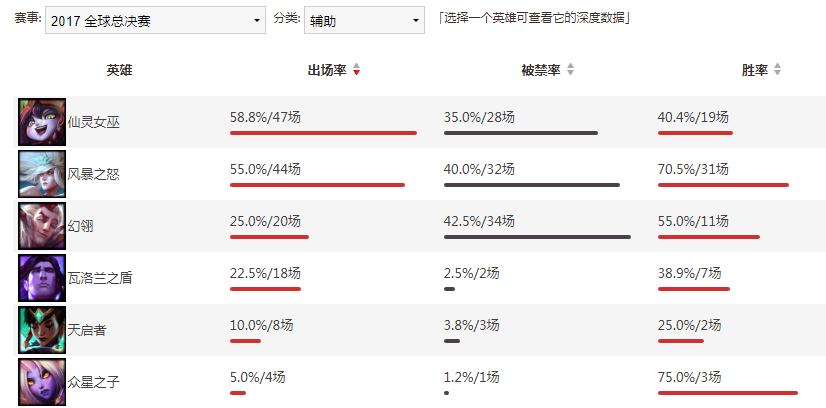Click the 出场率 column header
Screen dimensions: 826x408
click(327, 70)
